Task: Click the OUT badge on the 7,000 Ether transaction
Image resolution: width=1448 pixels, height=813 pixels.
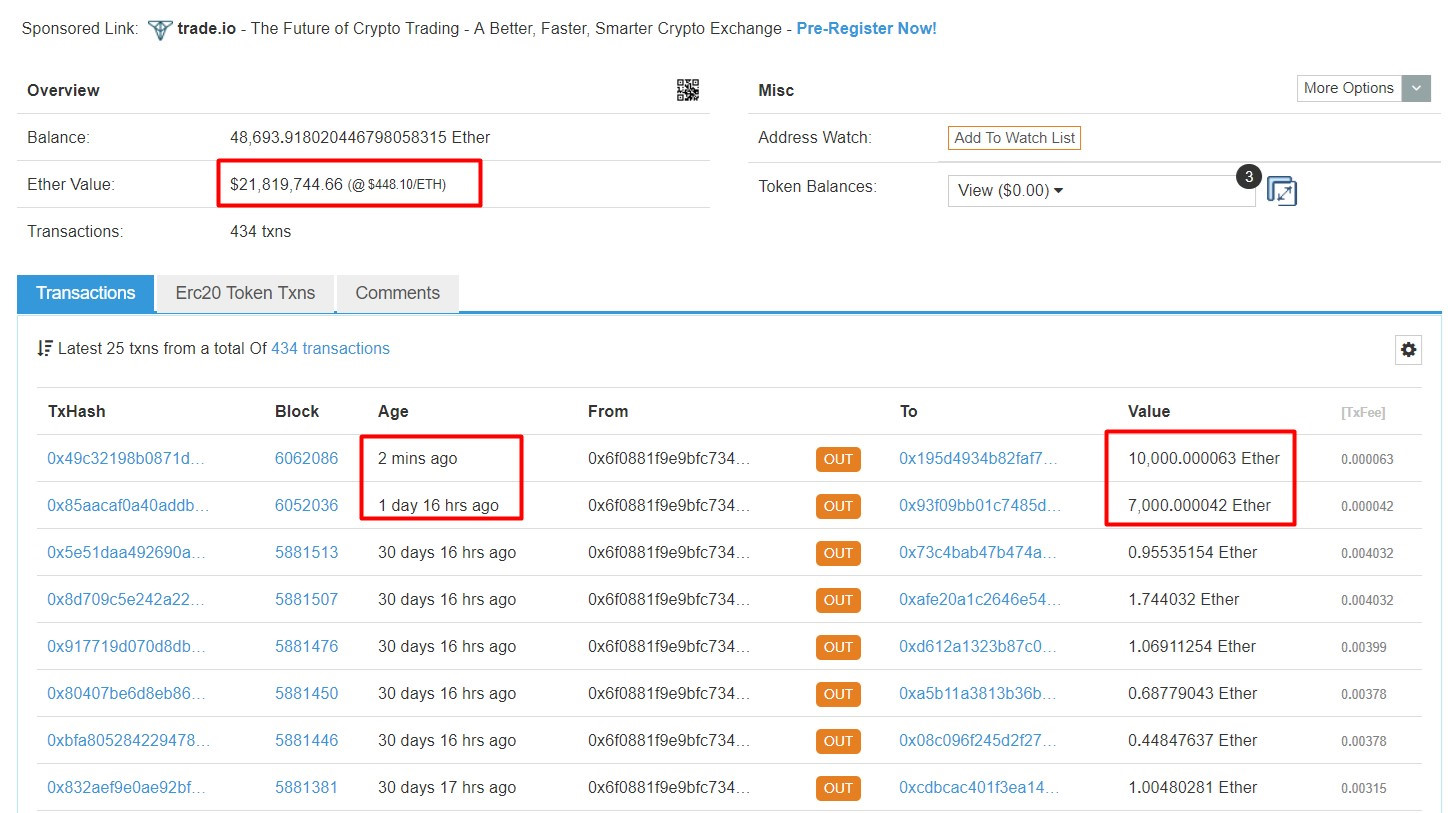Action: coord(838,506)
